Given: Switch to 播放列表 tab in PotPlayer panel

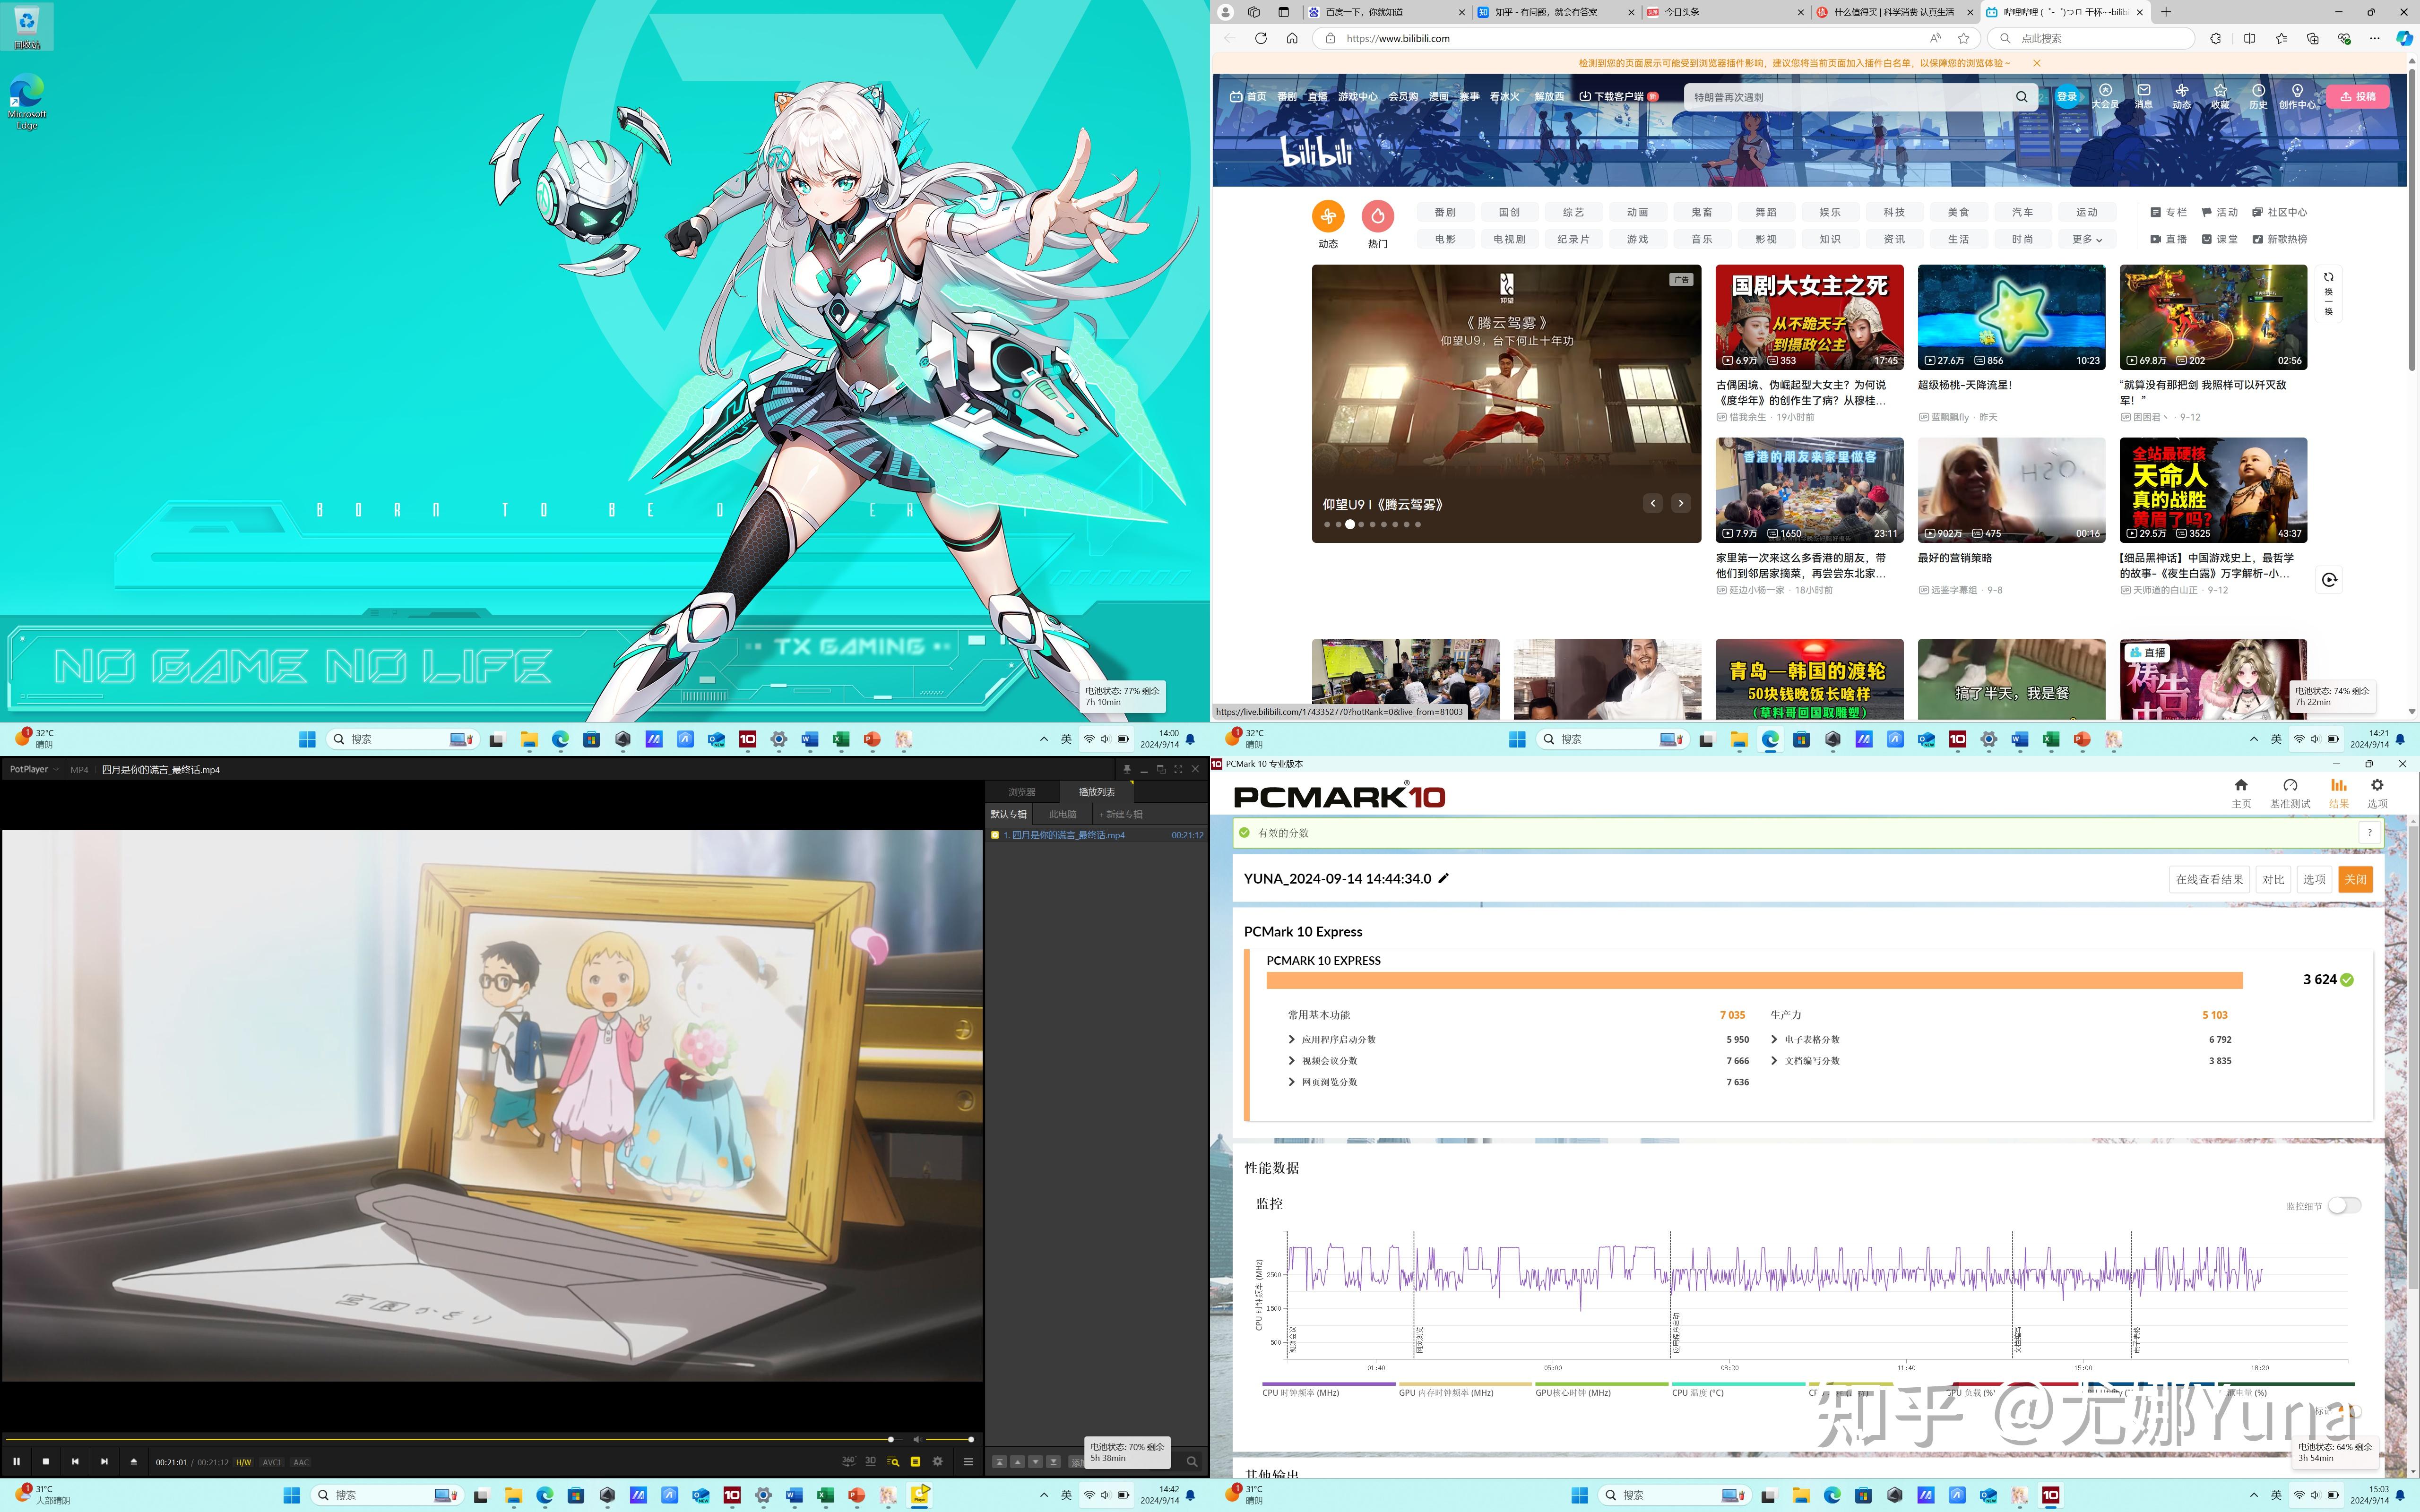Looking at the screenshot, I should (x=1097, y=792).
